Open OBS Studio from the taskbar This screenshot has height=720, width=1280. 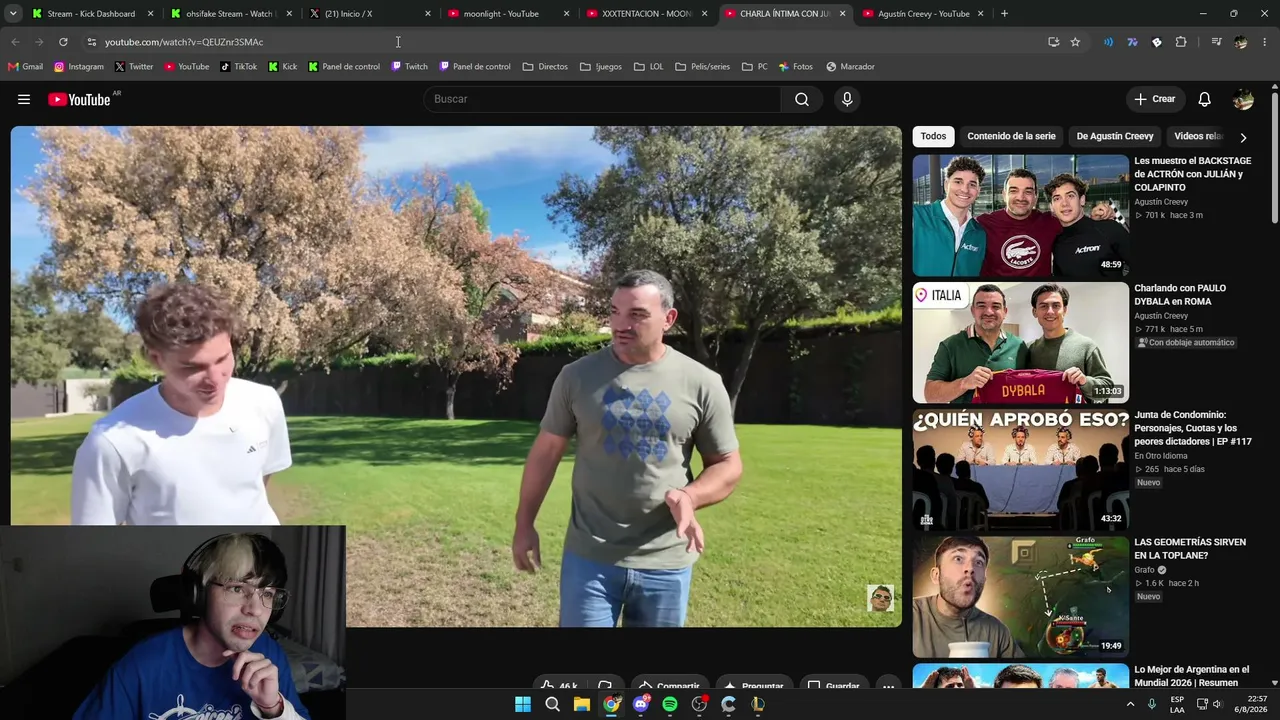coord(699,704)
